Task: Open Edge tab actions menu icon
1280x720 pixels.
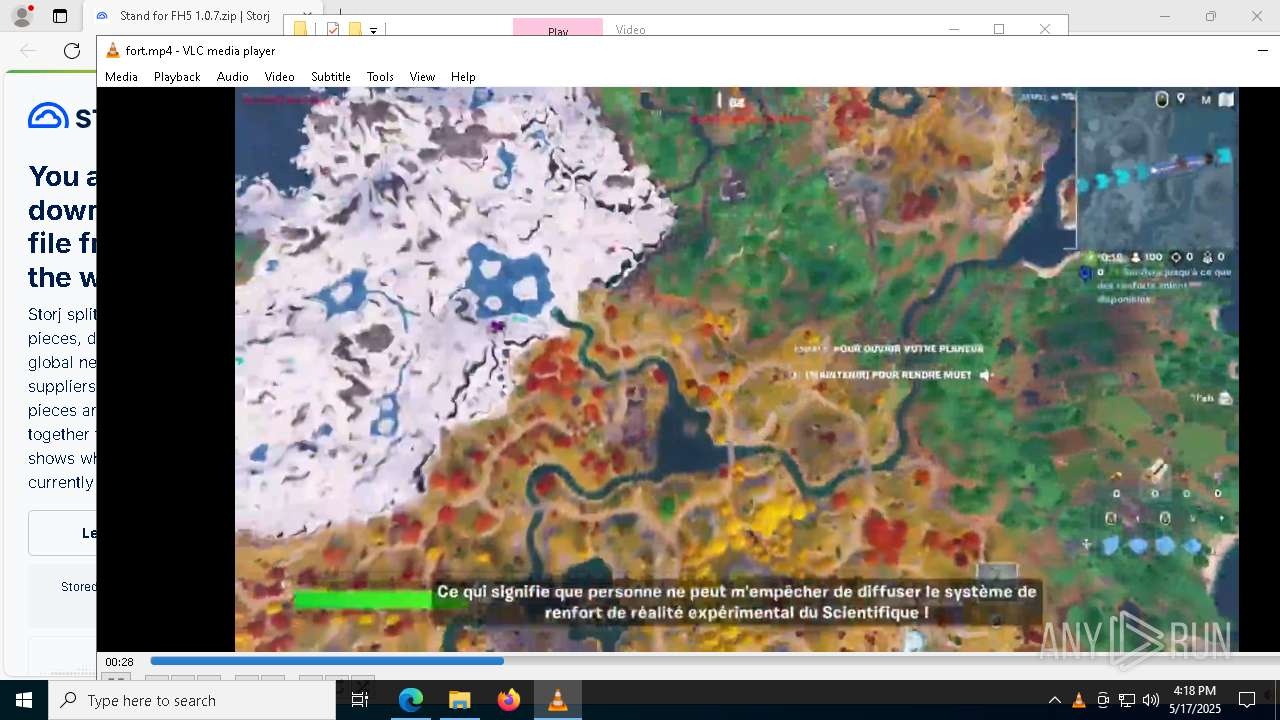Action: pyautogui.click(x=60, y=16)
